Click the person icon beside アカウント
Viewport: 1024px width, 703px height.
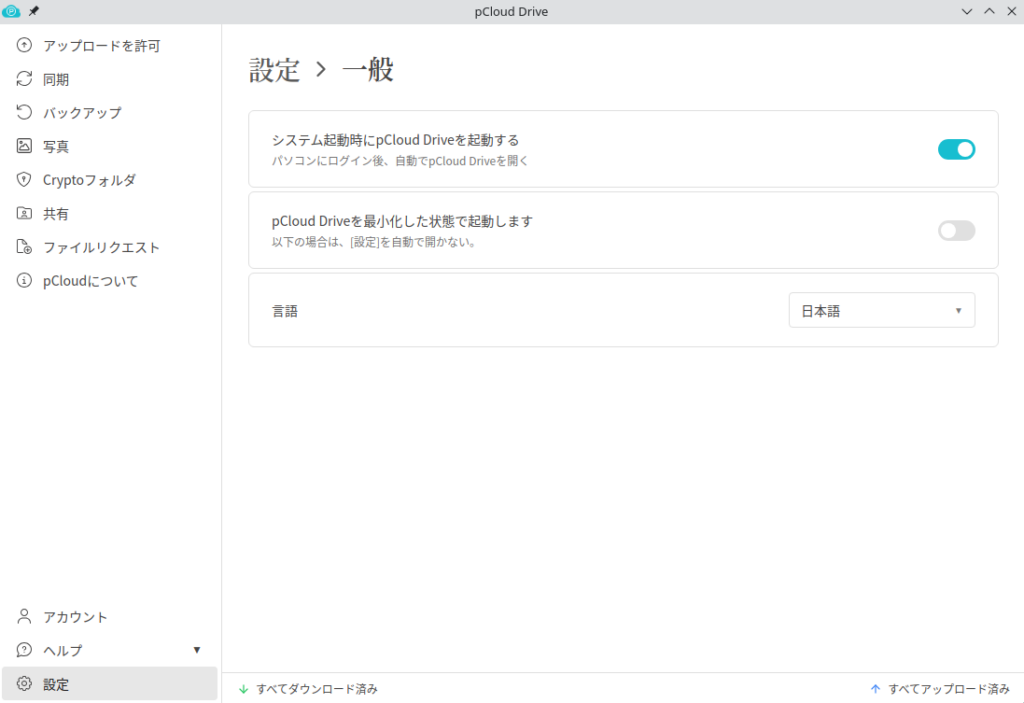click(25, 617)
